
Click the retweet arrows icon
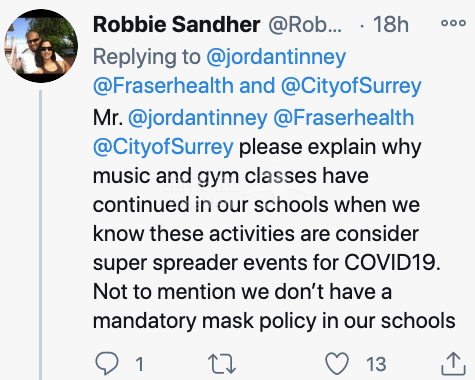point(222,364)
